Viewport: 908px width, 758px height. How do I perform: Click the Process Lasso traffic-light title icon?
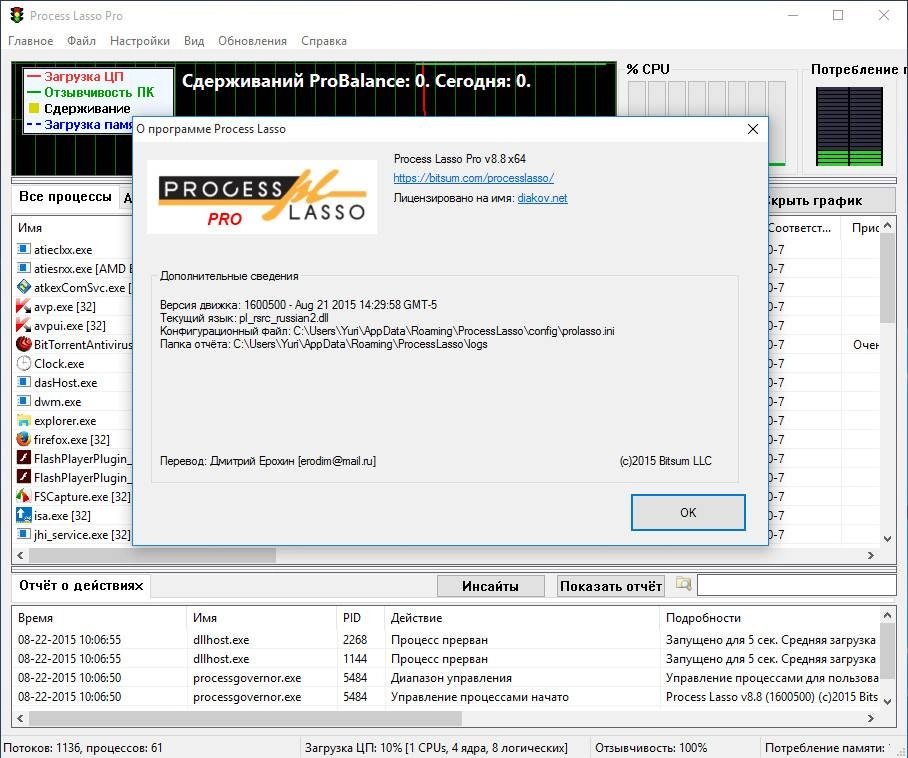[17, 15]
